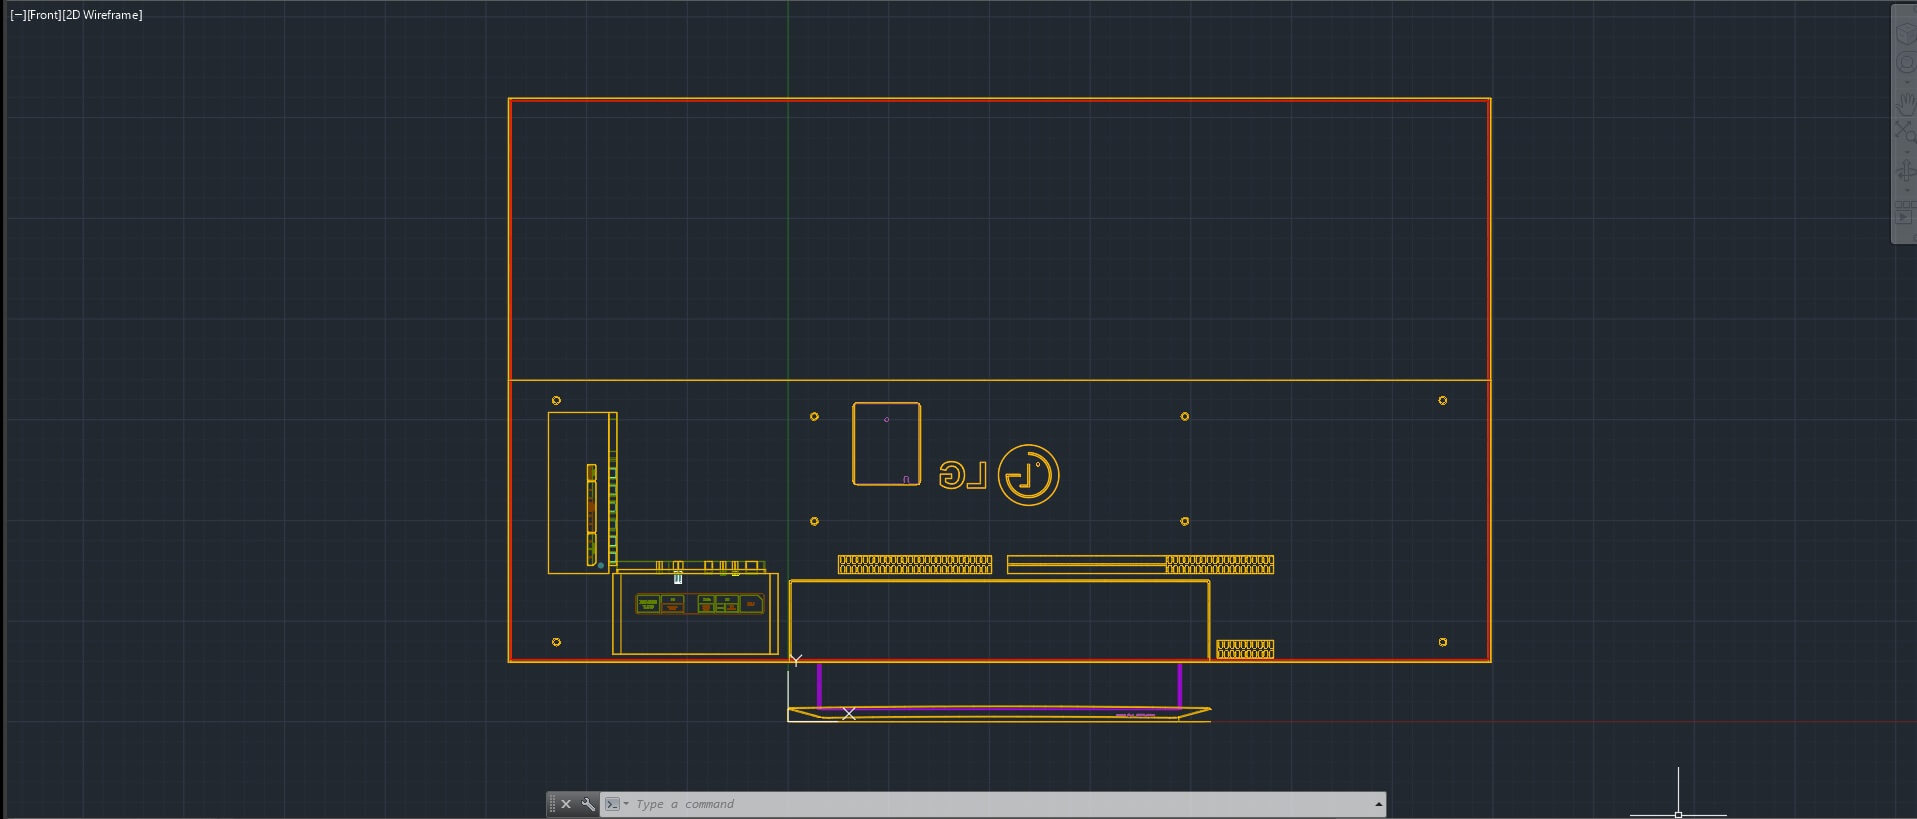The width and height of the screenshot is (1917, 819).
Task: Open command line customize wrench
Action: 588,804
